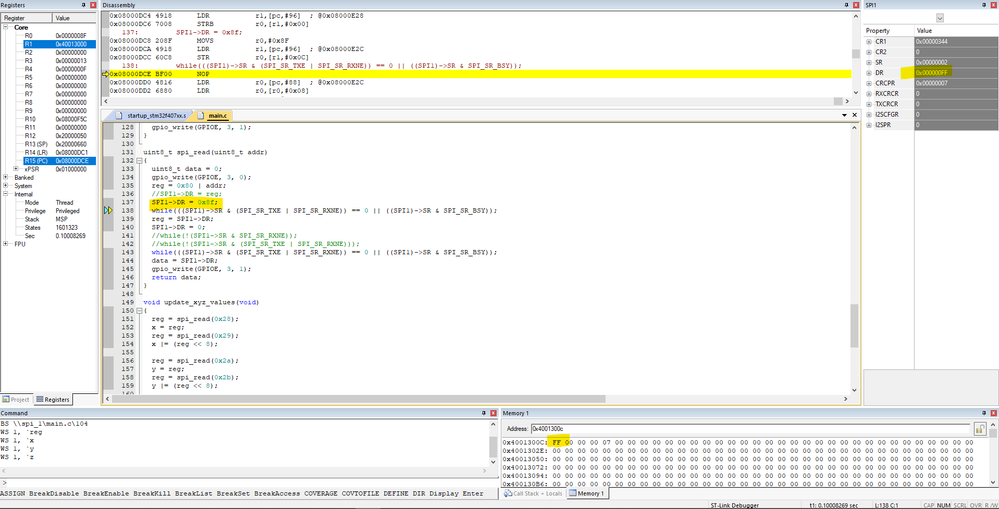The image size is (999, 509).
Task: Switch to the Project tab
Action: pyautogui.click(x=16, y=399)
